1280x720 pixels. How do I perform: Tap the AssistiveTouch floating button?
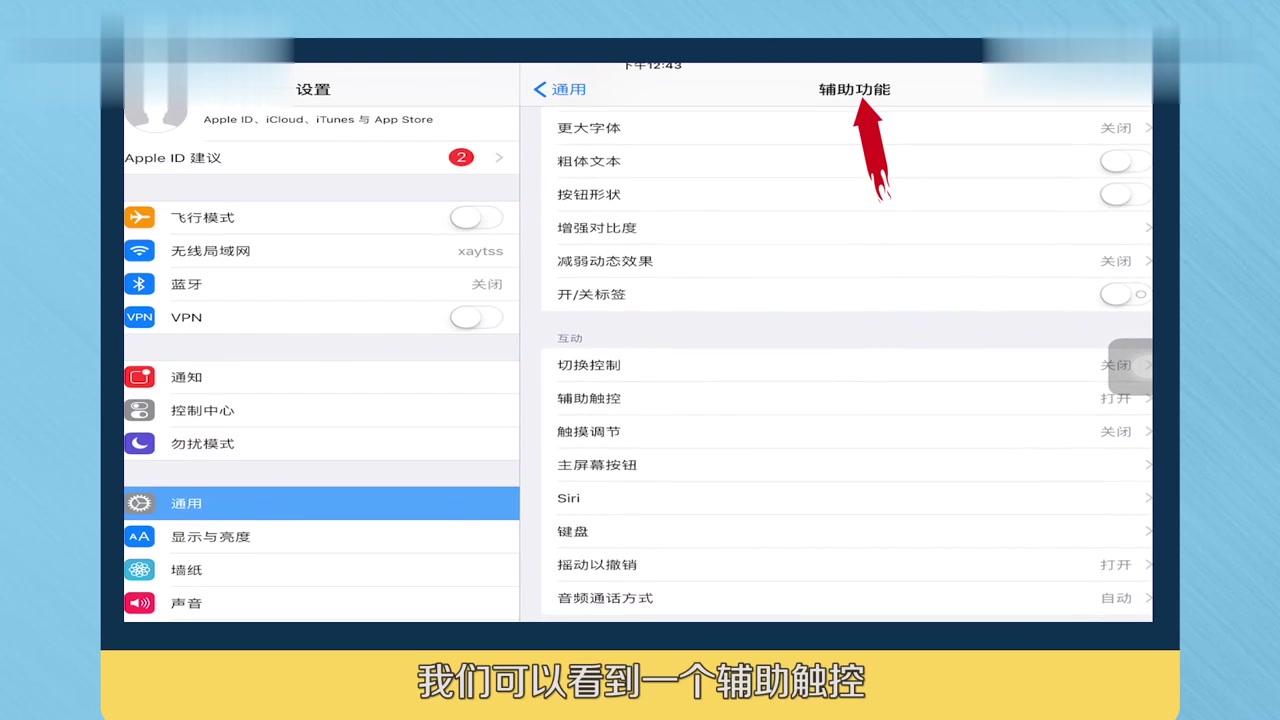click(x=1130, y=367)
